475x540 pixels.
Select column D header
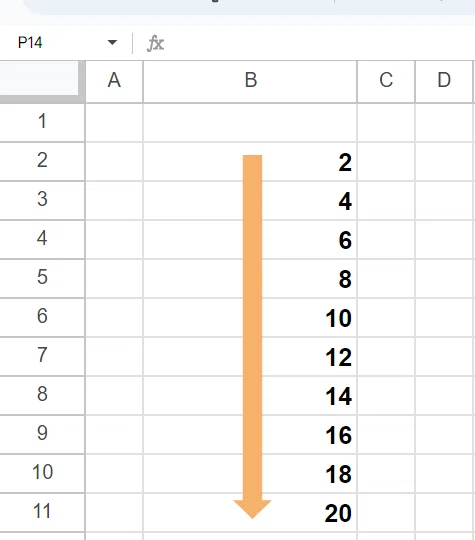tap(444, 82)
